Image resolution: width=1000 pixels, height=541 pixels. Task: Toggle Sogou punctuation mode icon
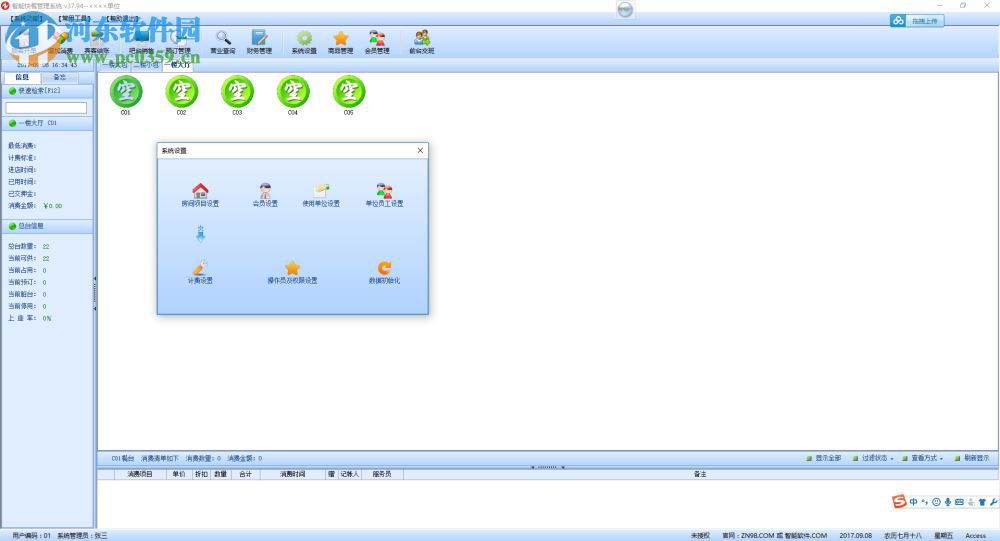pos(925,502)
